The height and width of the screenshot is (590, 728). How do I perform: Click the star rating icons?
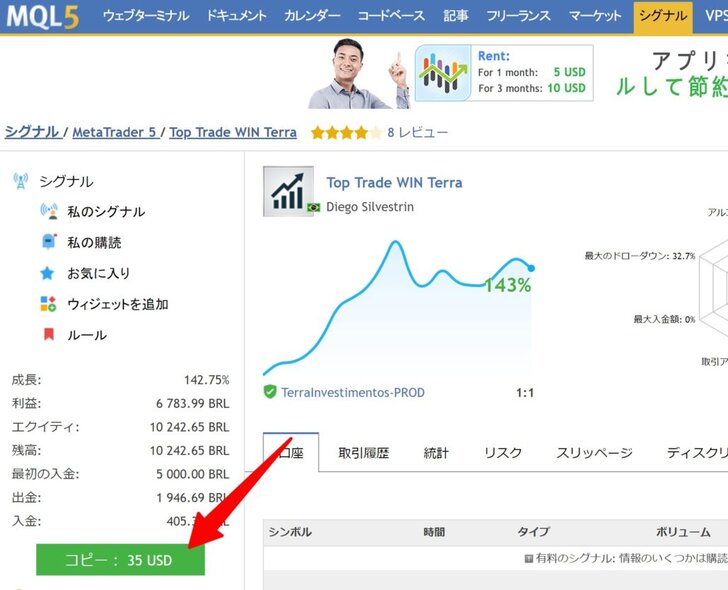point(346,133)
